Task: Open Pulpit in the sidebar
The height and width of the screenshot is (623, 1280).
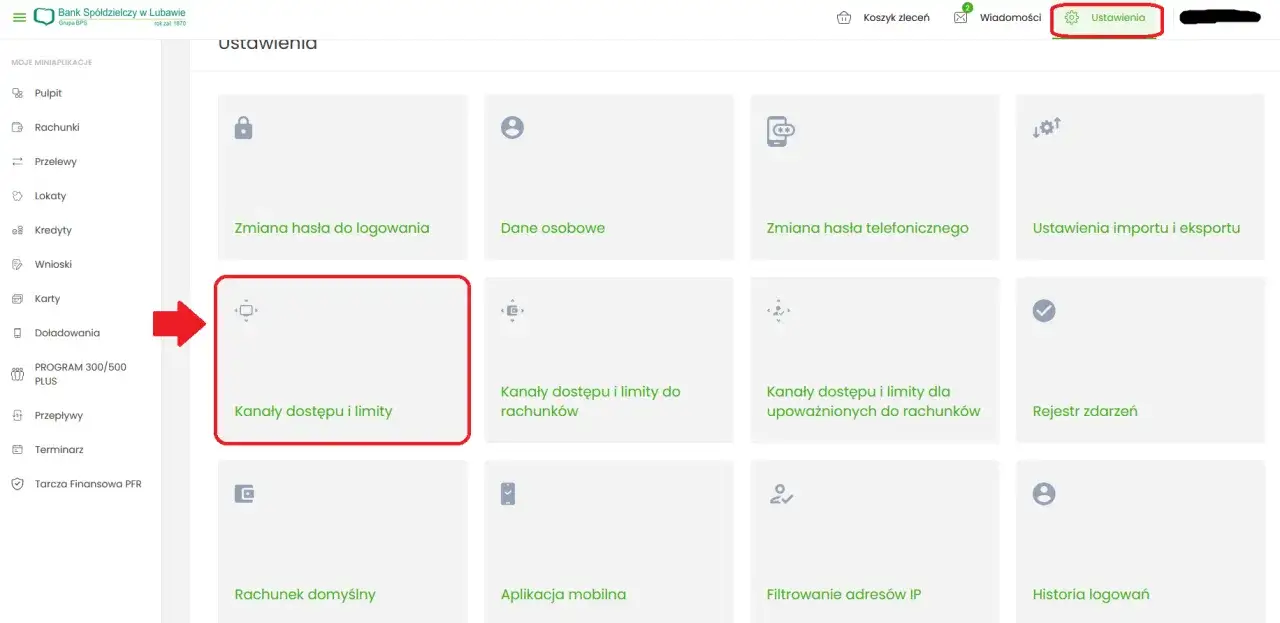Action: coord(48,93)
